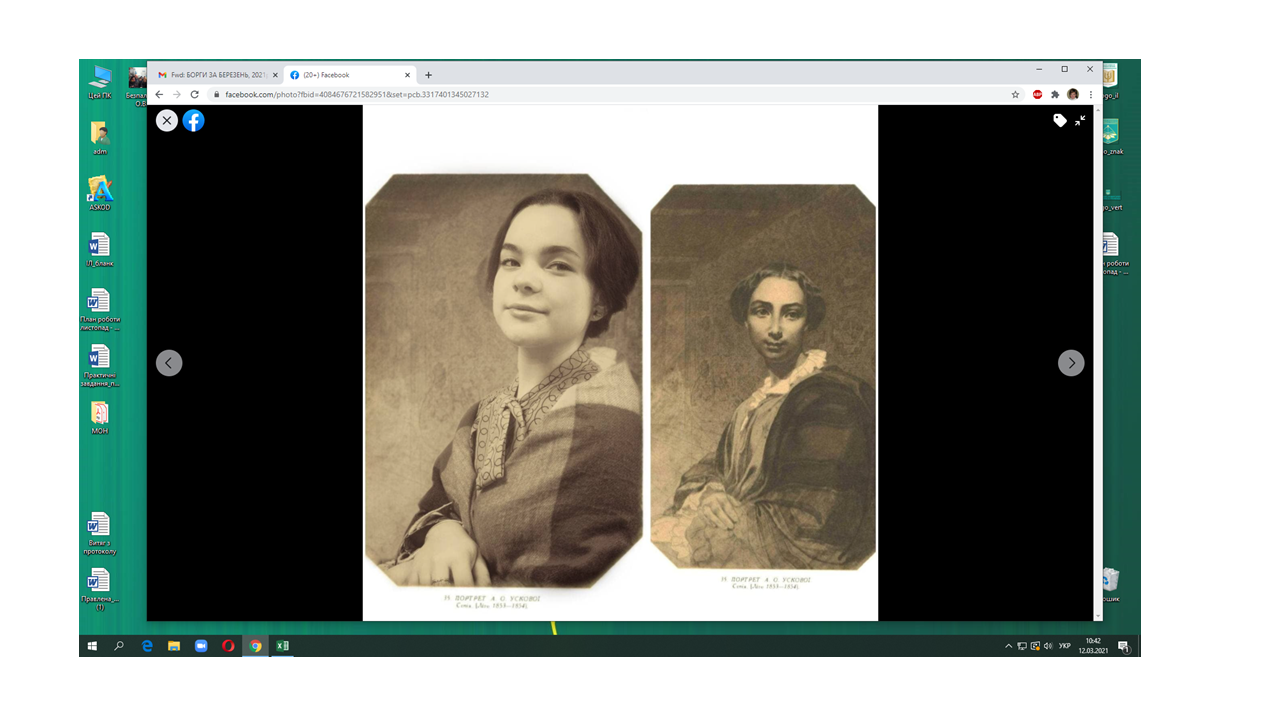Show hidden system tray icons
The width and height of the screenshot is (1280, 720).
[1008, 646]
